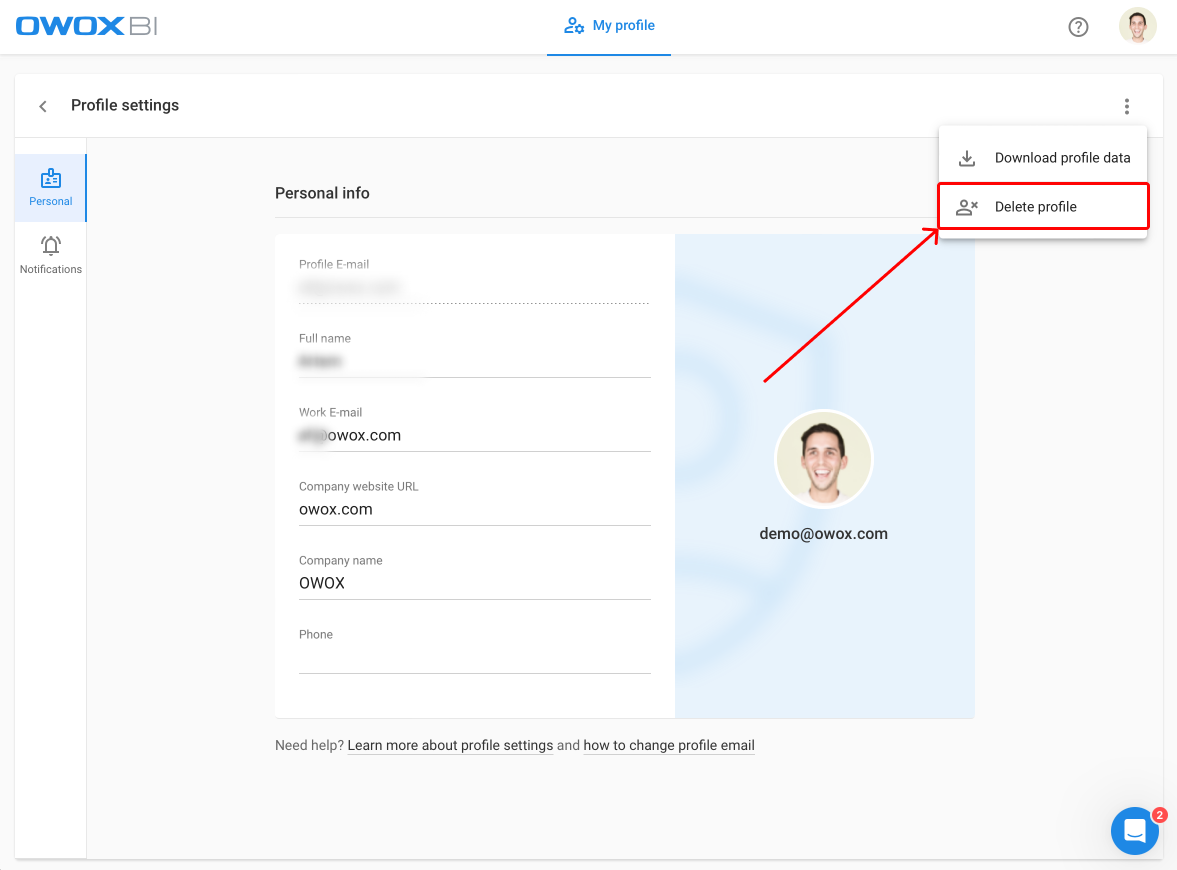Click the Notifications bell icon
The image size is (1177, 870).
(51, 245)
